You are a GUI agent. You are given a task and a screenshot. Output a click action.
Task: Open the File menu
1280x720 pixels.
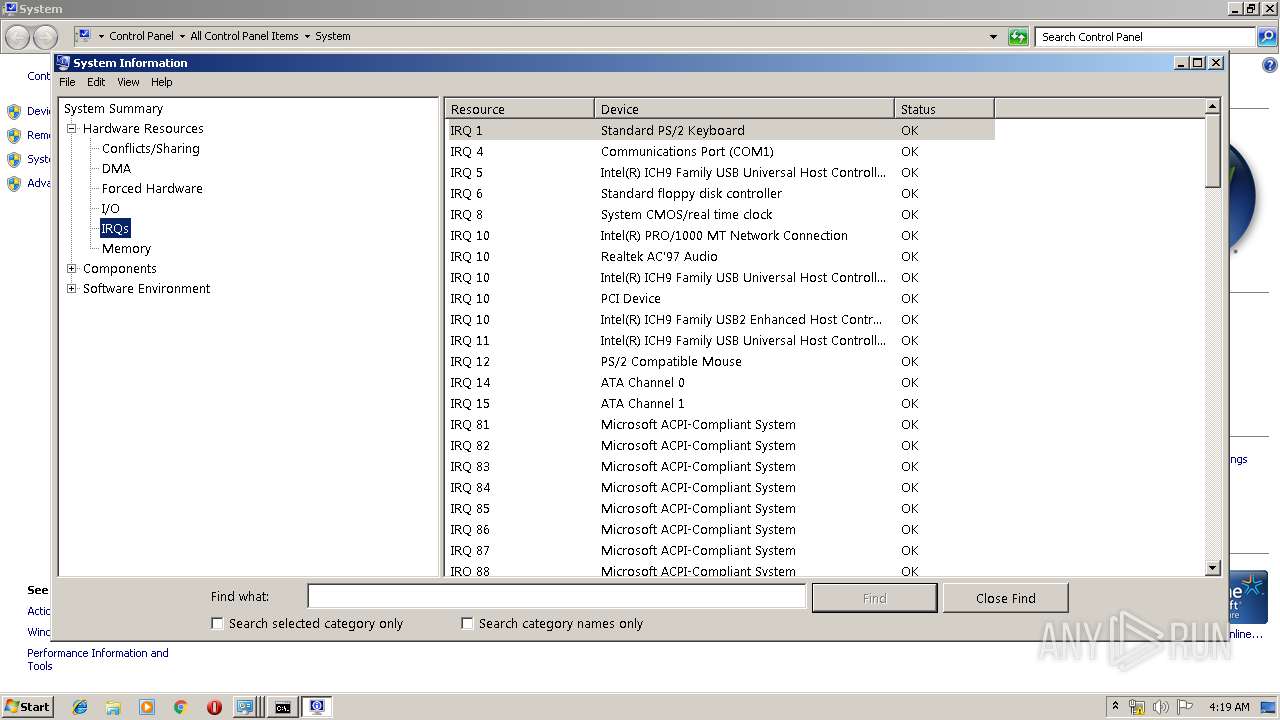67,82
